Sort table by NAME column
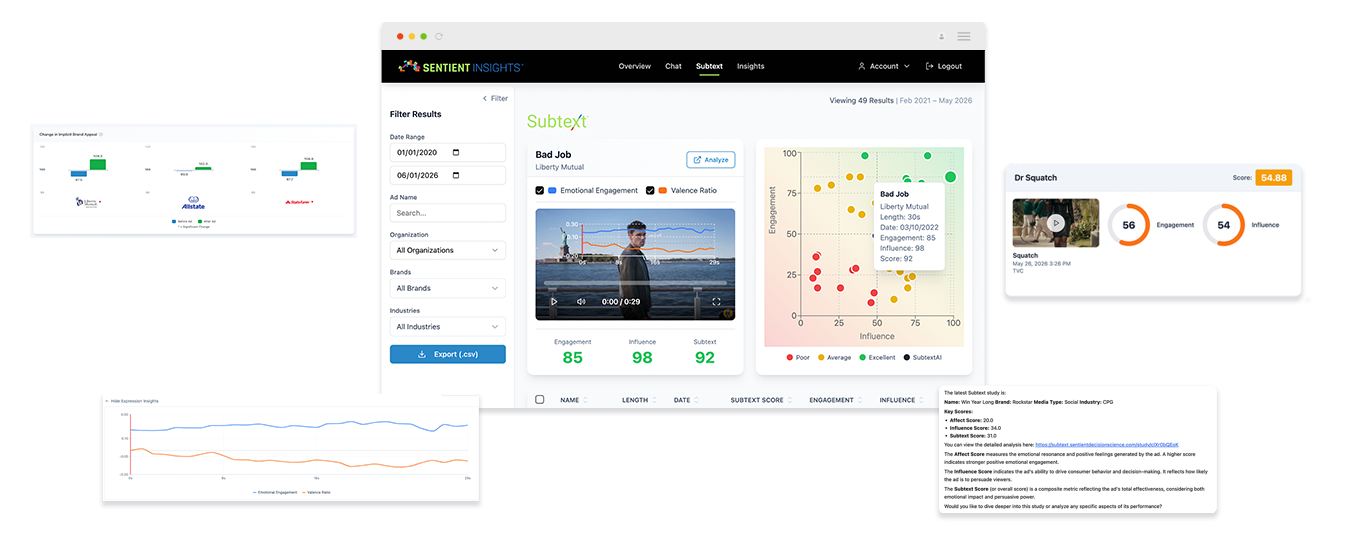The height and width of the screenshot is (543, 1366). [x=573, y=400]
